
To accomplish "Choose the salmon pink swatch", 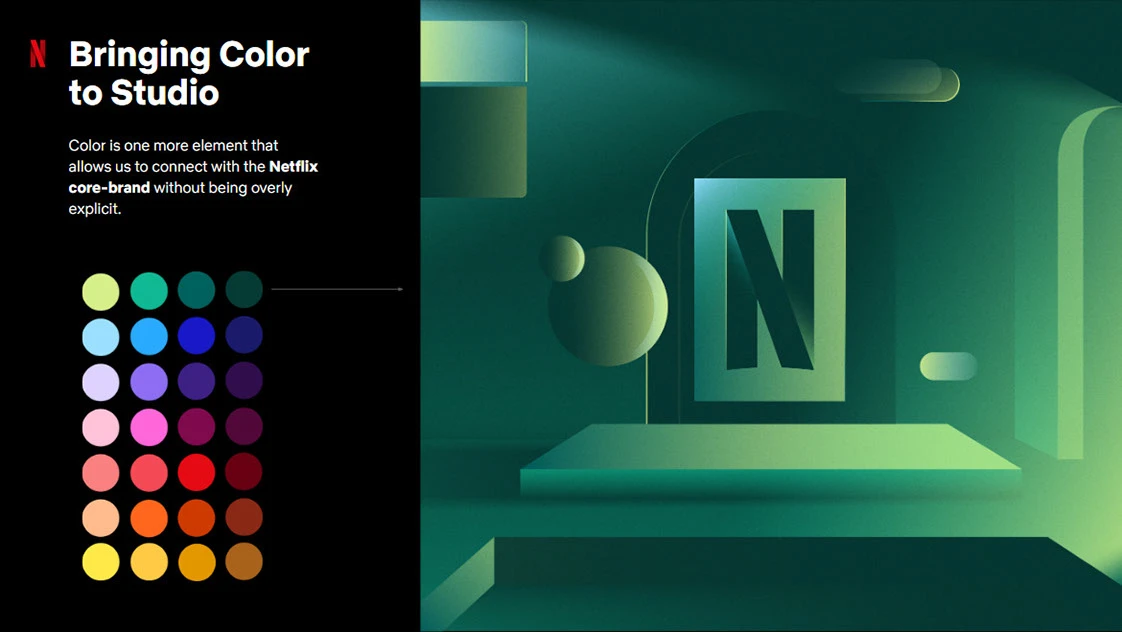I will click(101, 473).
